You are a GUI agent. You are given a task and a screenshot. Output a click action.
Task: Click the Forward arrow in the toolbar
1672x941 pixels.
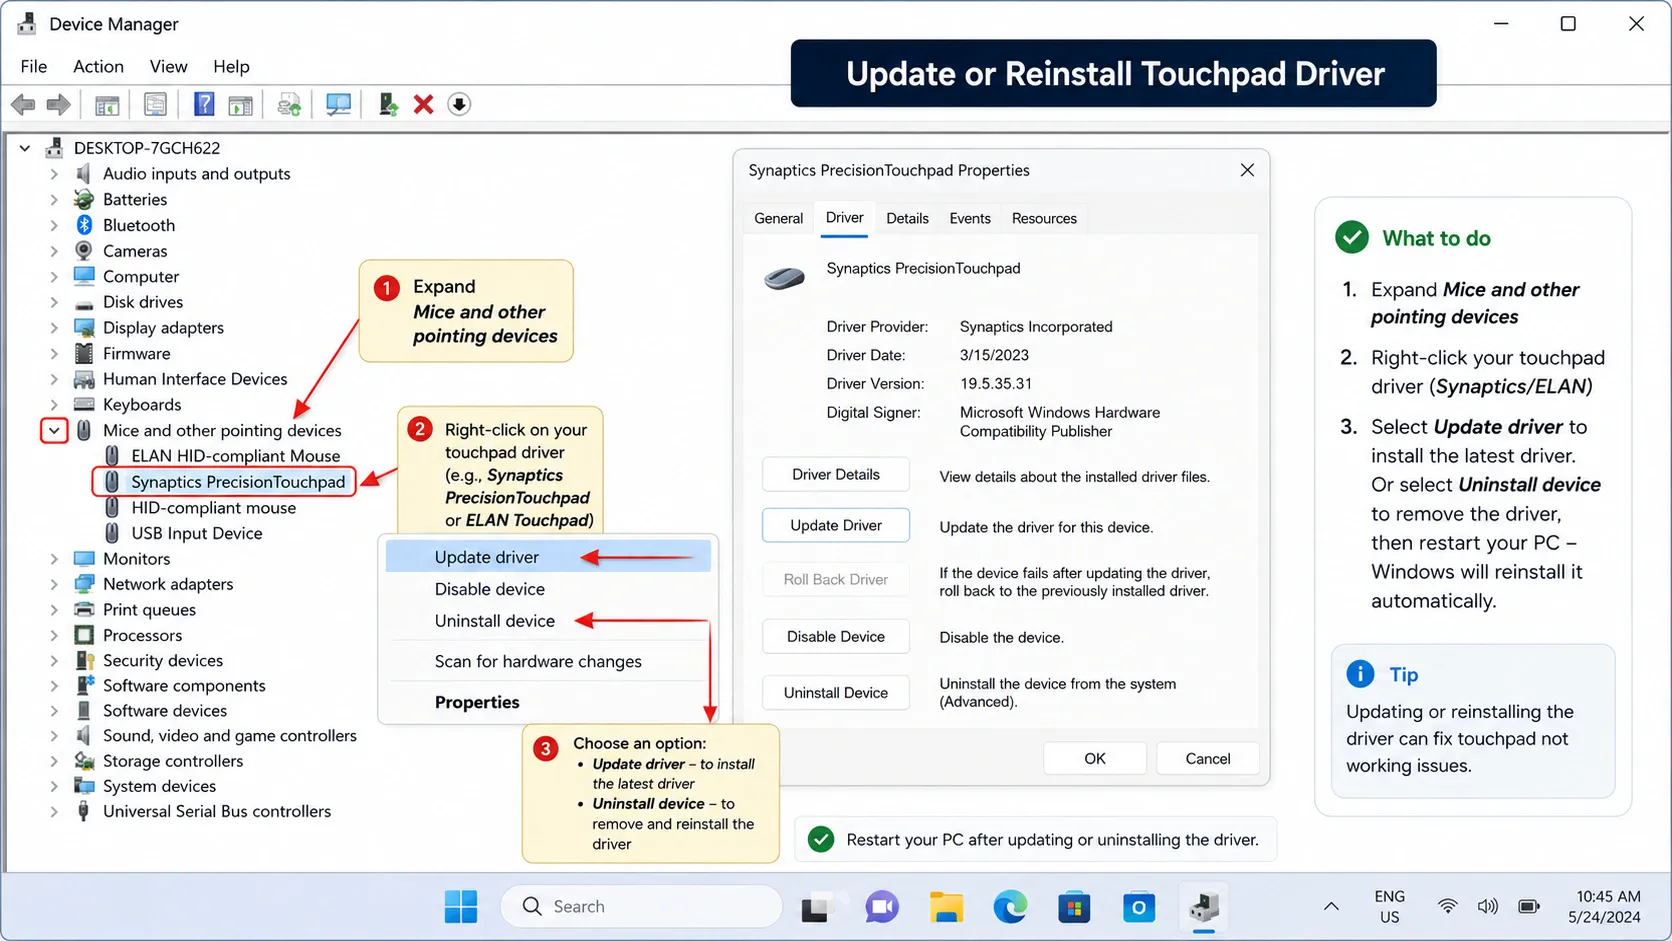coord(59,104)
